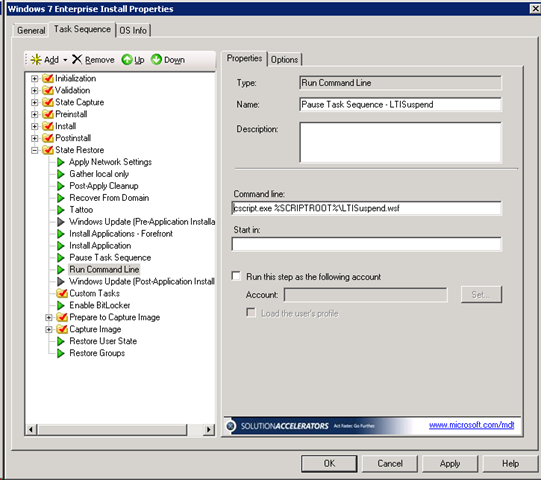The width and height of the screenshot is (541, 480).
Task: Click the Tattoo step arrow icon
Action: coord(61,210)
